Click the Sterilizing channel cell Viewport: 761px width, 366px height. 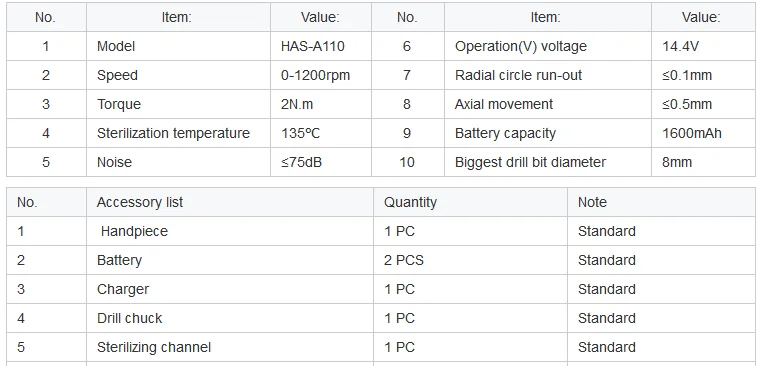coord(230,347)
